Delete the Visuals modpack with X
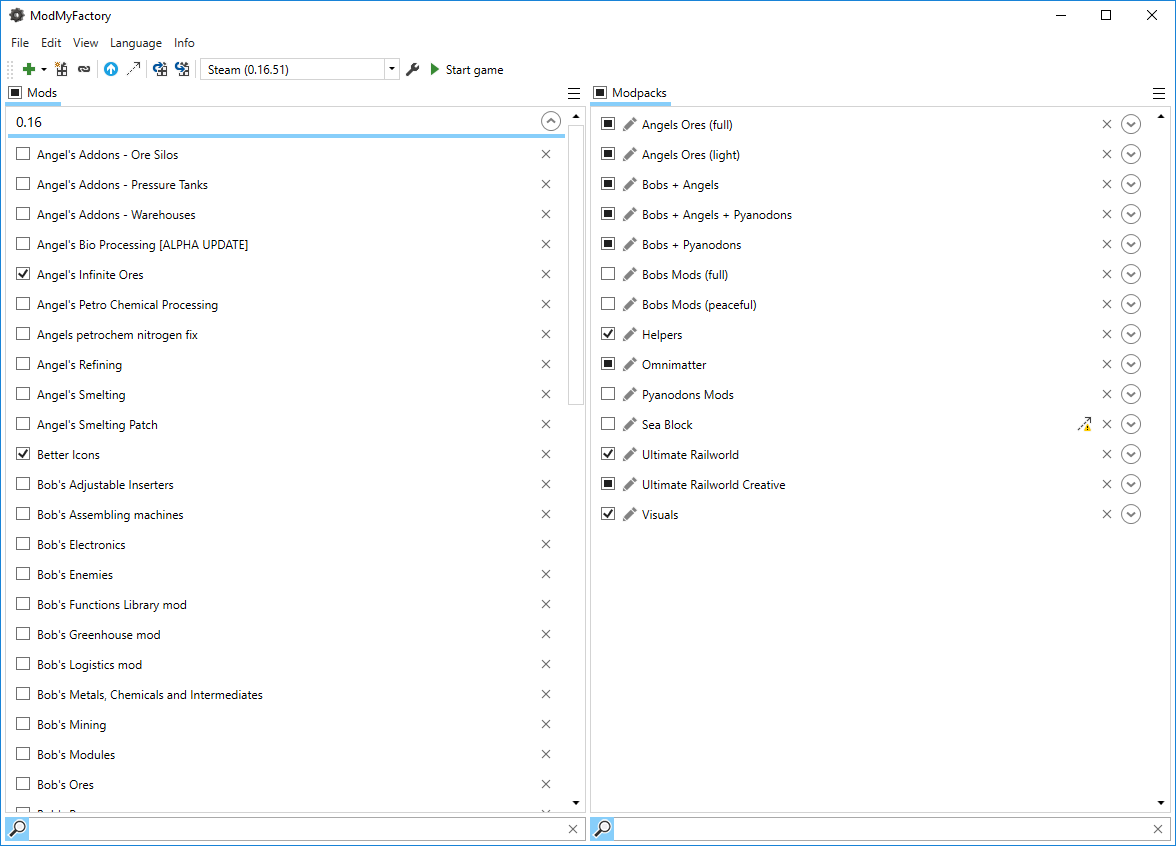 tap(1106, 514)
